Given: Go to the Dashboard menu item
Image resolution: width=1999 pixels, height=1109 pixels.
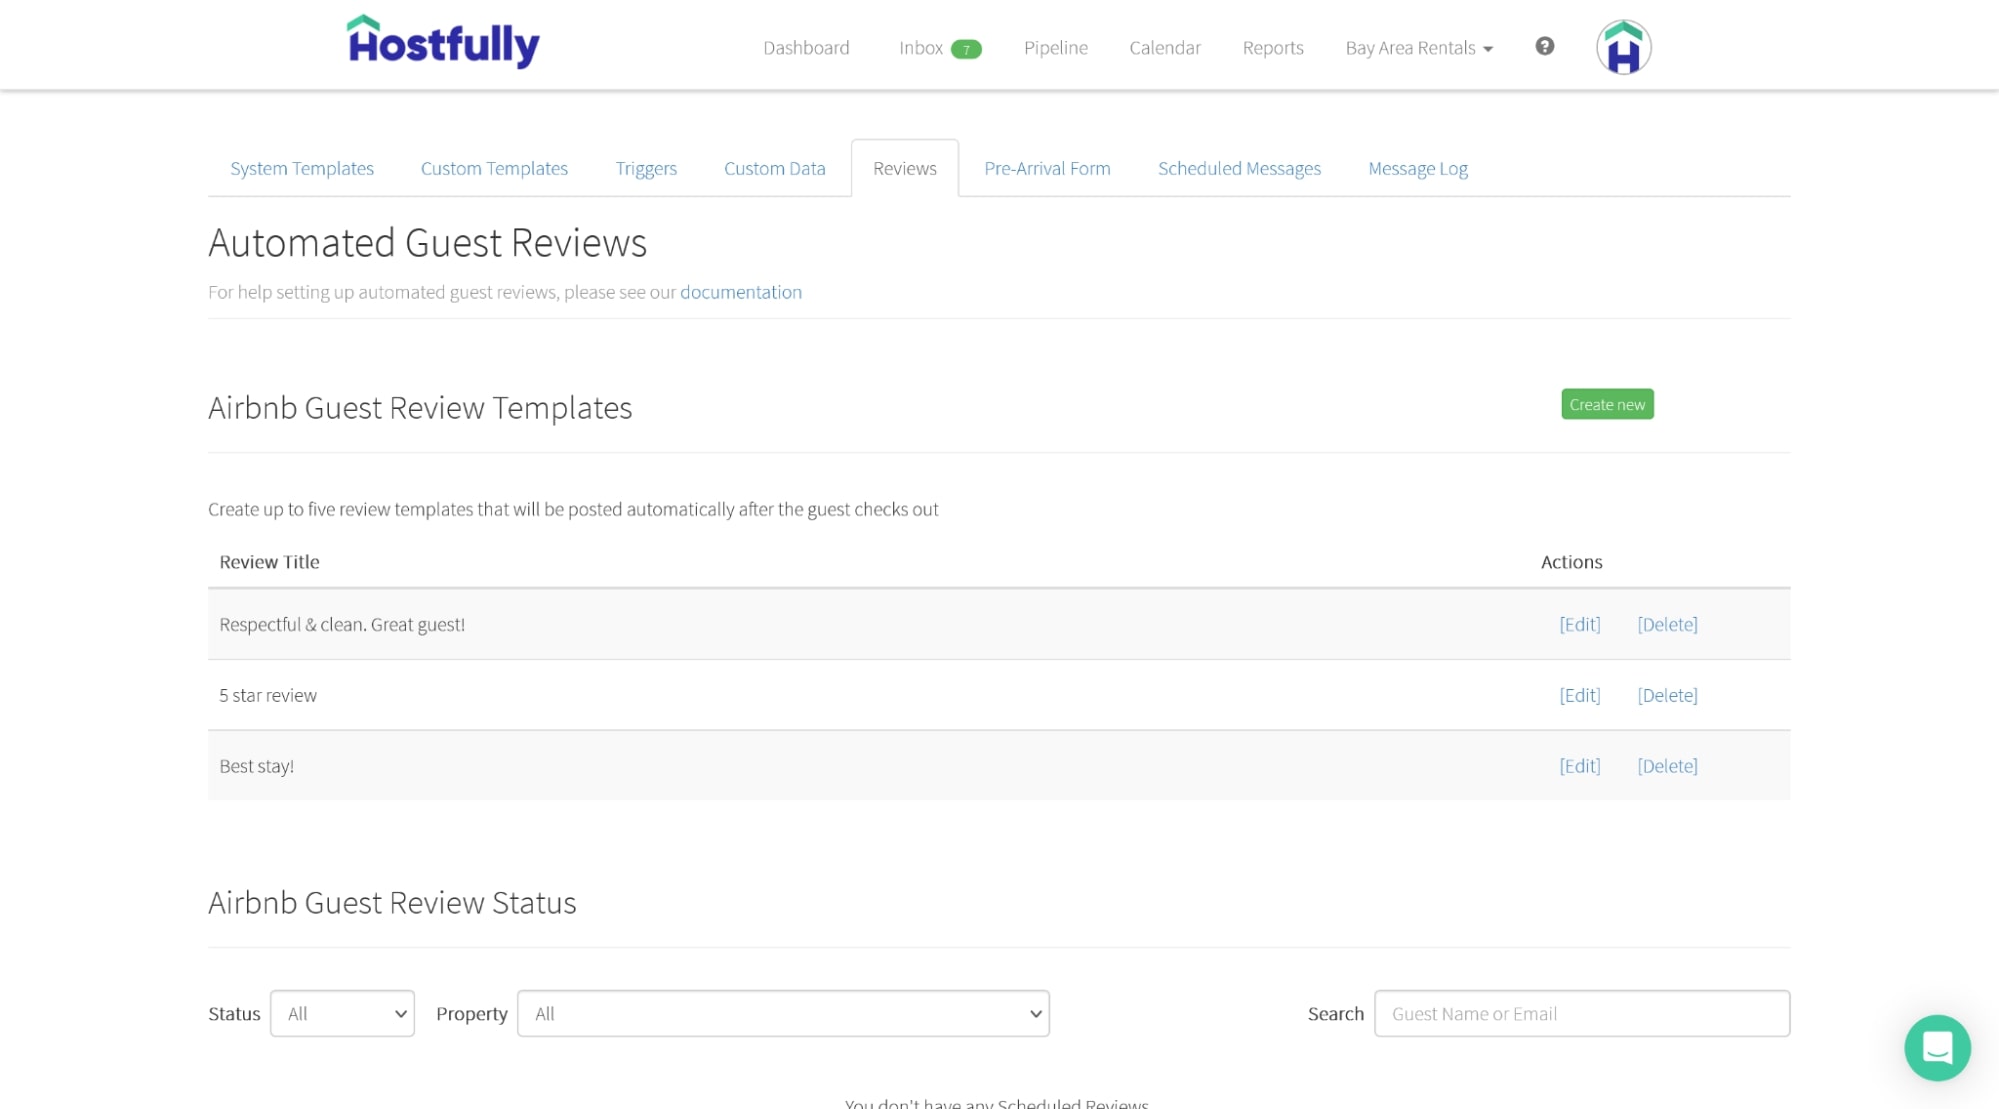Looking at the screenshot, I should pos(806,47).
